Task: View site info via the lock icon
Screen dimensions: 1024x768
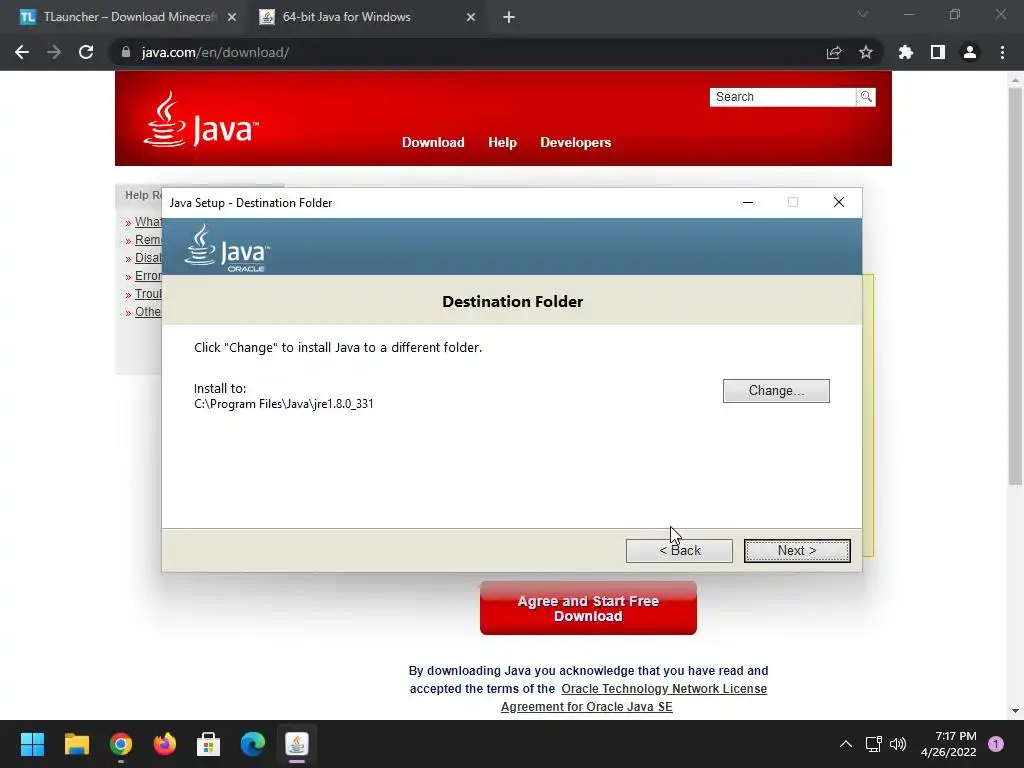Action: [x=126, y=52]
